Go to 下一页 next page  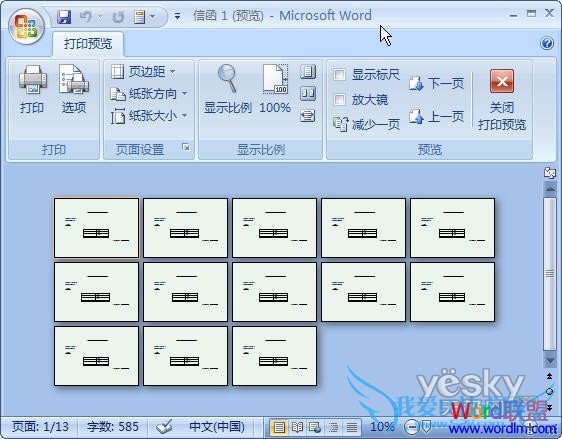[x=436, y=83]
